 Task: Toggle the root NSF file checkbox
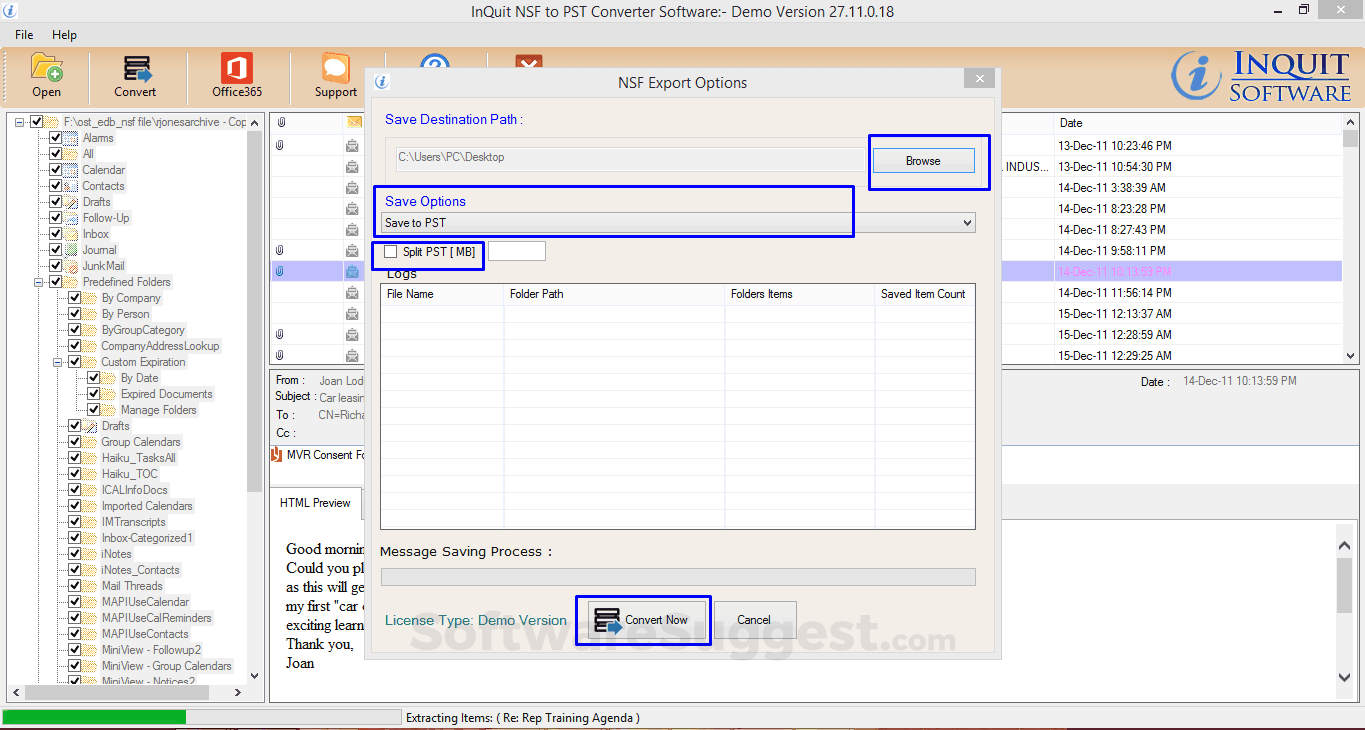[37, 122]
